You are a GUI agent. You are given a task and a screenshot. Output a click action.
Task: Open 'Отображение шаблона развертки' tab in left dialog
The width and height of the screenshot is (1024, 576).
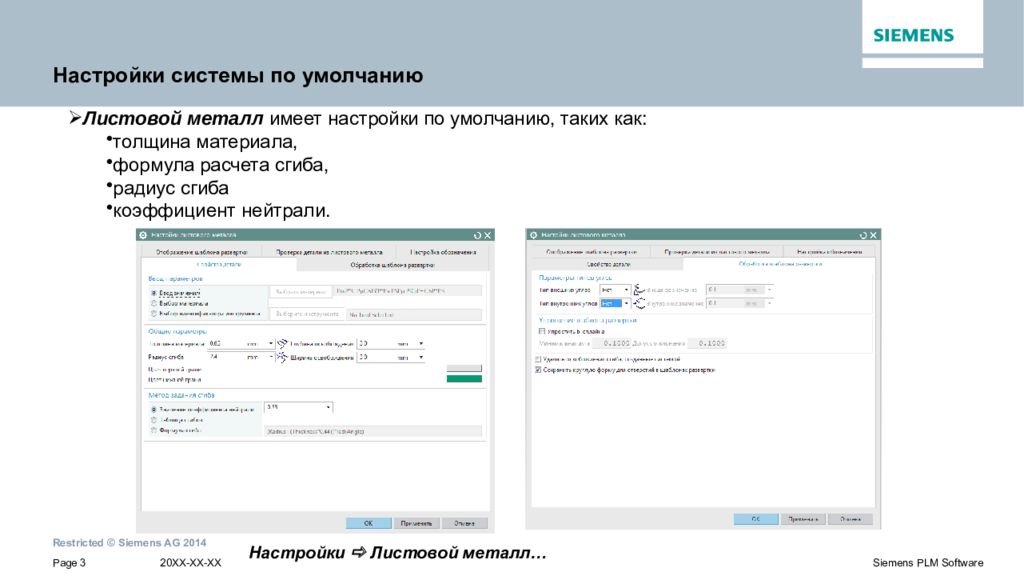pos(202,252)
